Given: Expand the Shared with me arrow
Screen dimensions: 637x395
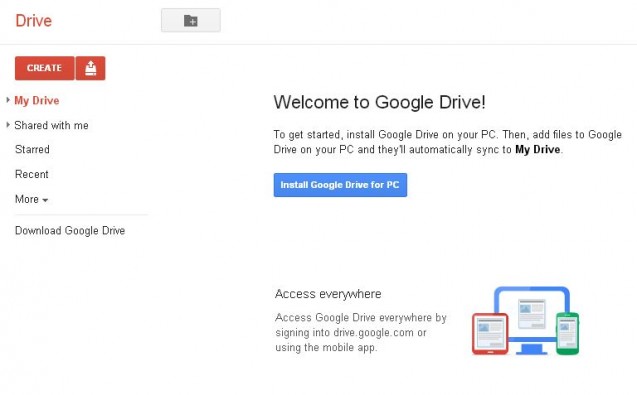Looking at the screenshot, I should click(x=8, y=125).
